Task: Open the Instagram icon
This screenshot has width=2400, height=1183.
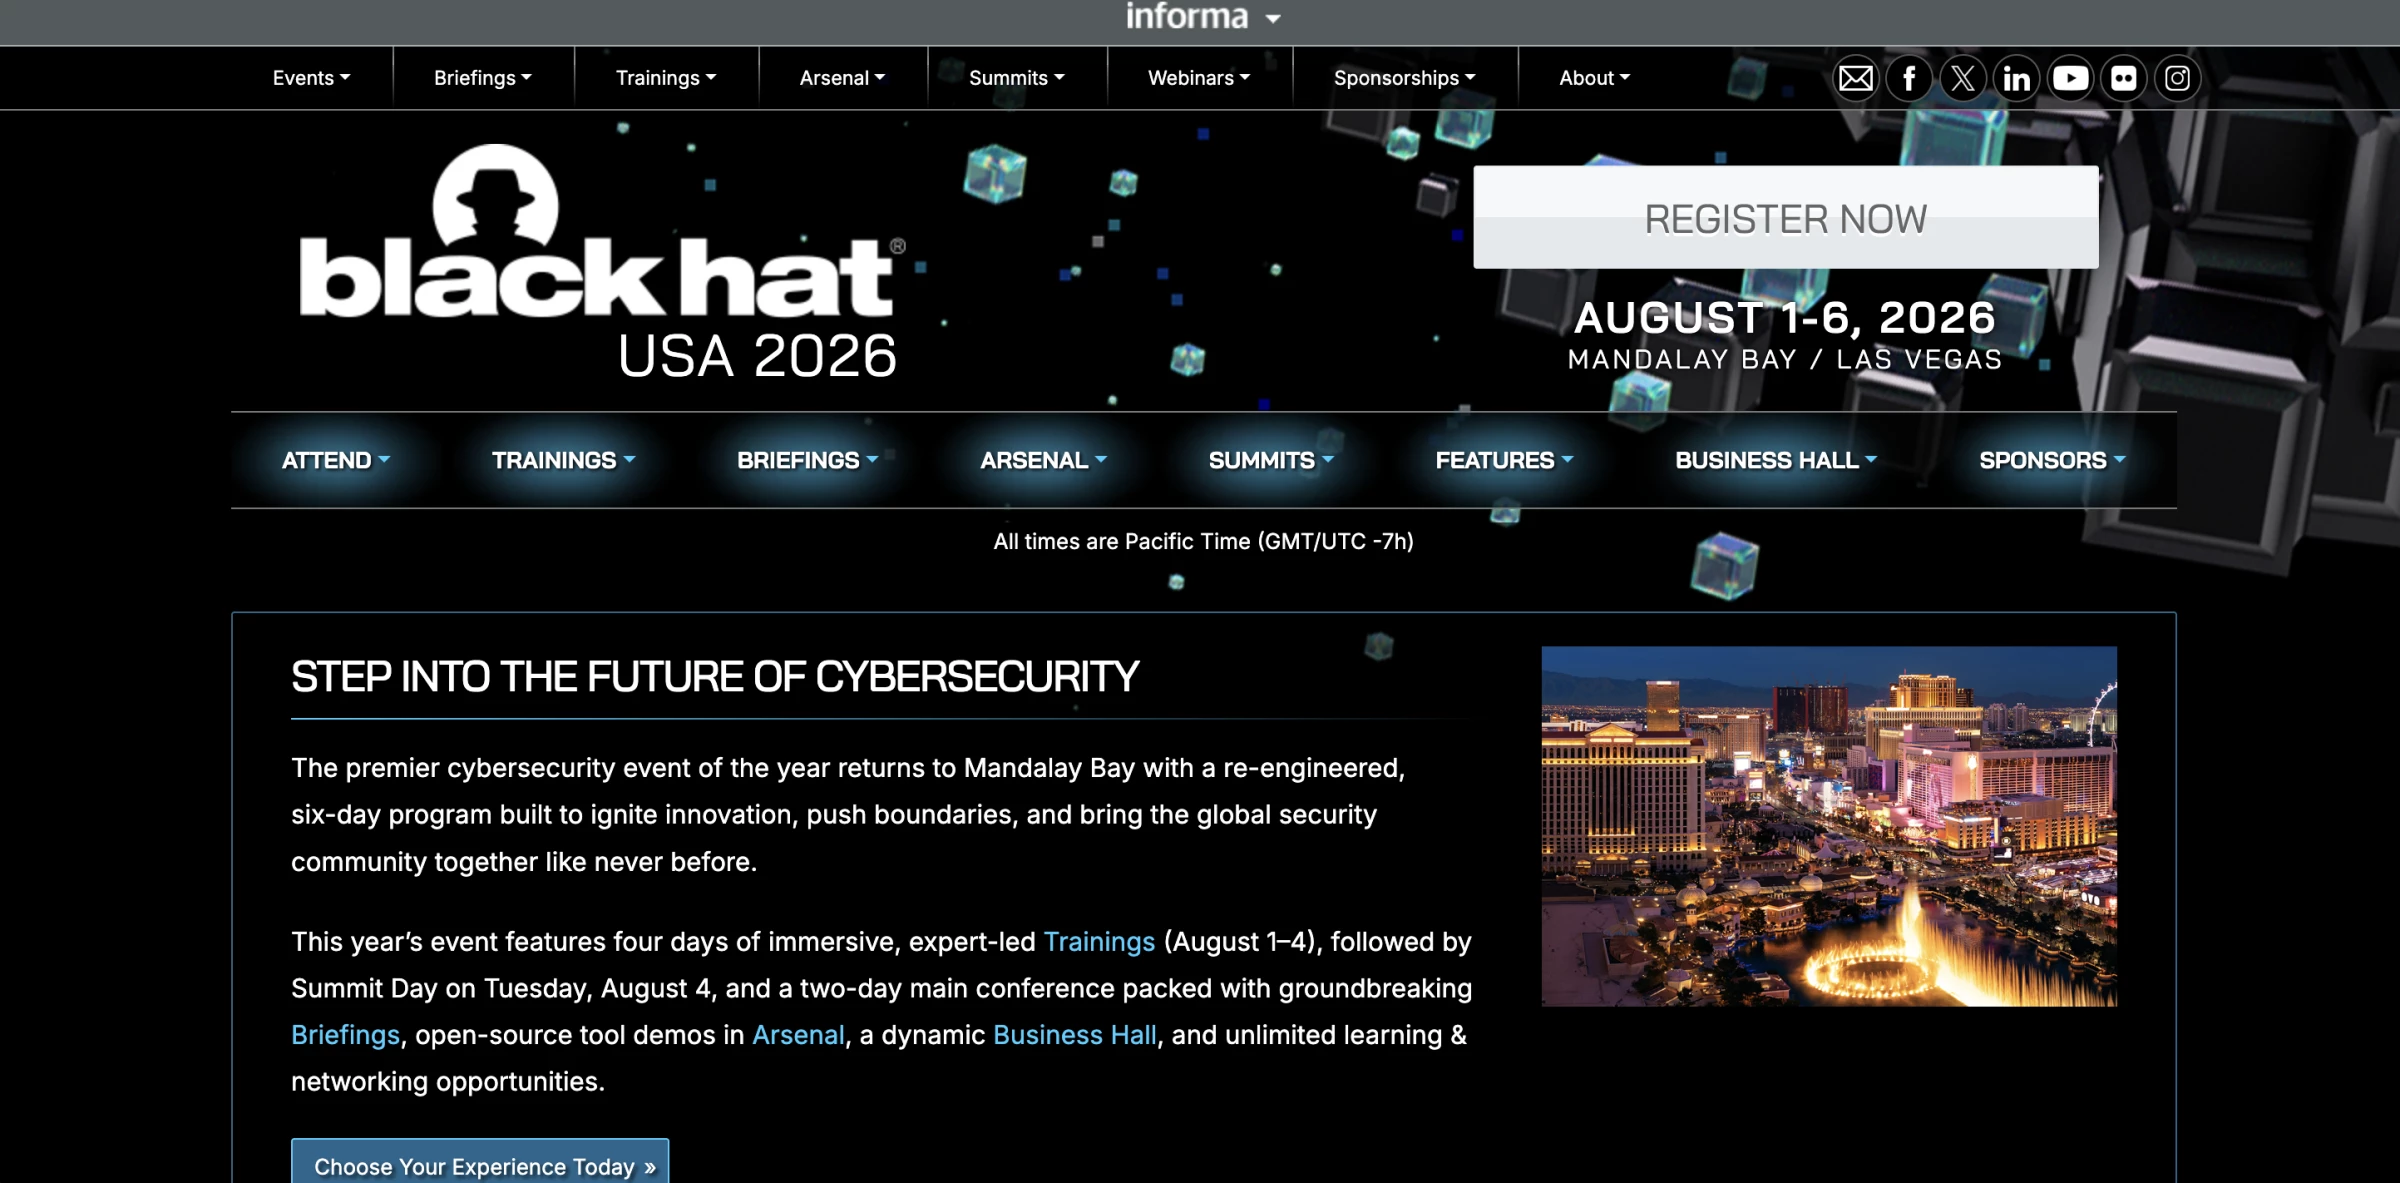Action: pyautogui.click(x=2177, y=78)
